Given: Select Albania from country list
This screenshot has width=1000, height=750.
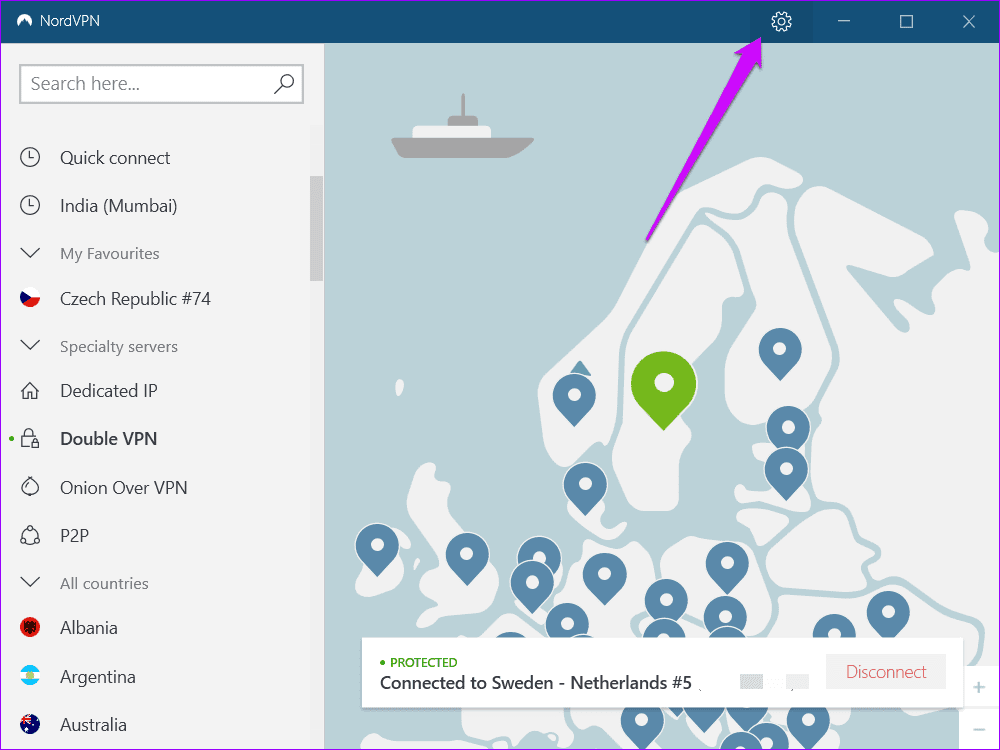Looking at the screenshot, I should [89, 628].
